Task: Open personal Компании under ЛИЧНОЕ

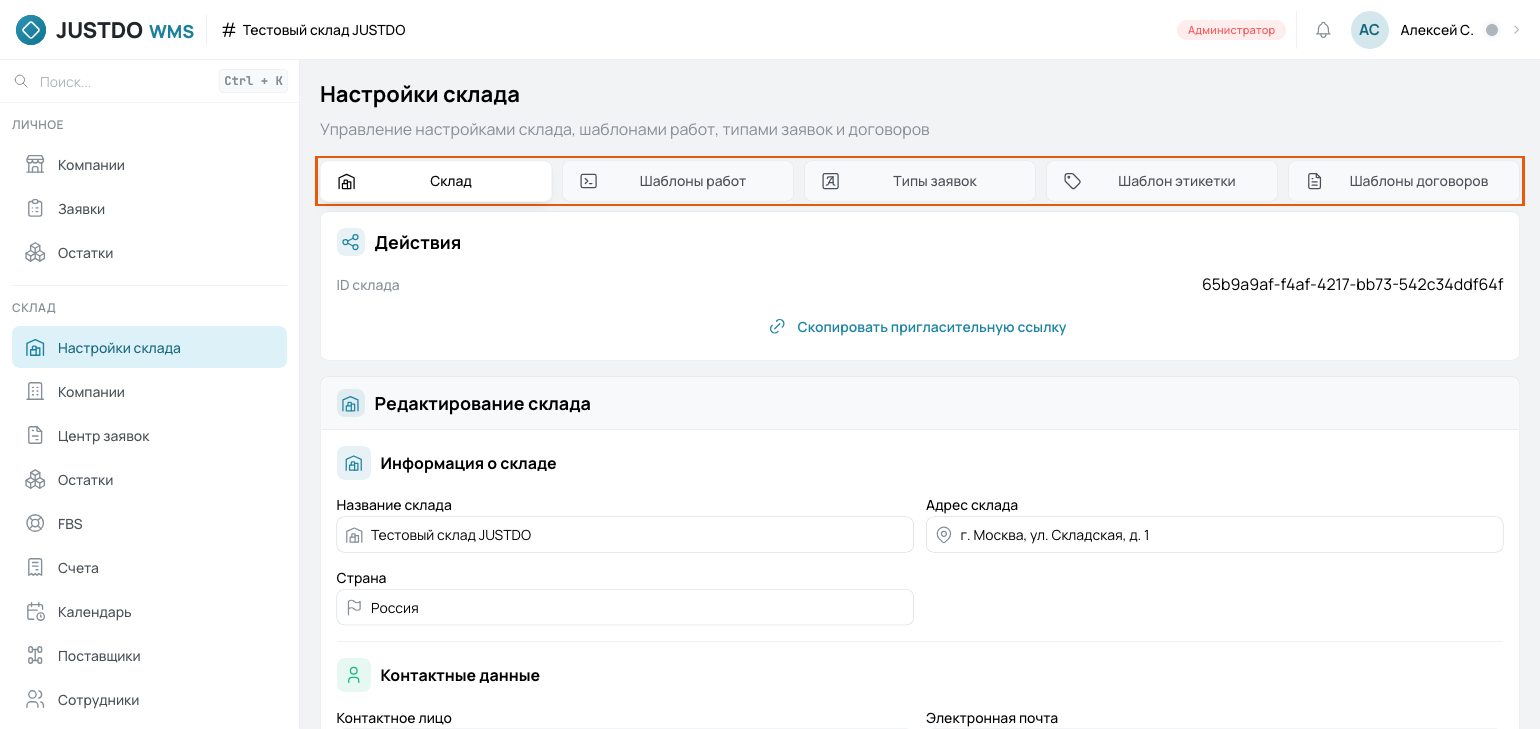Action: (149, 165)
